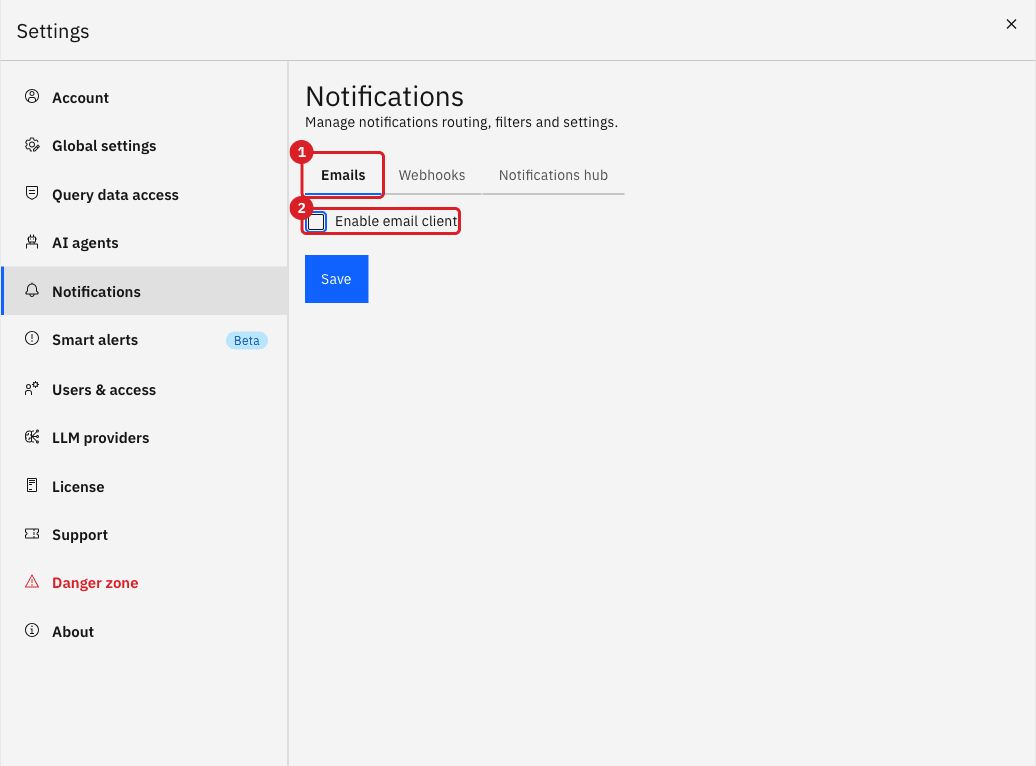Viewport: 1036px width, 766px height.
Task: Open the Smart alerts section
Action: [145, 340]
